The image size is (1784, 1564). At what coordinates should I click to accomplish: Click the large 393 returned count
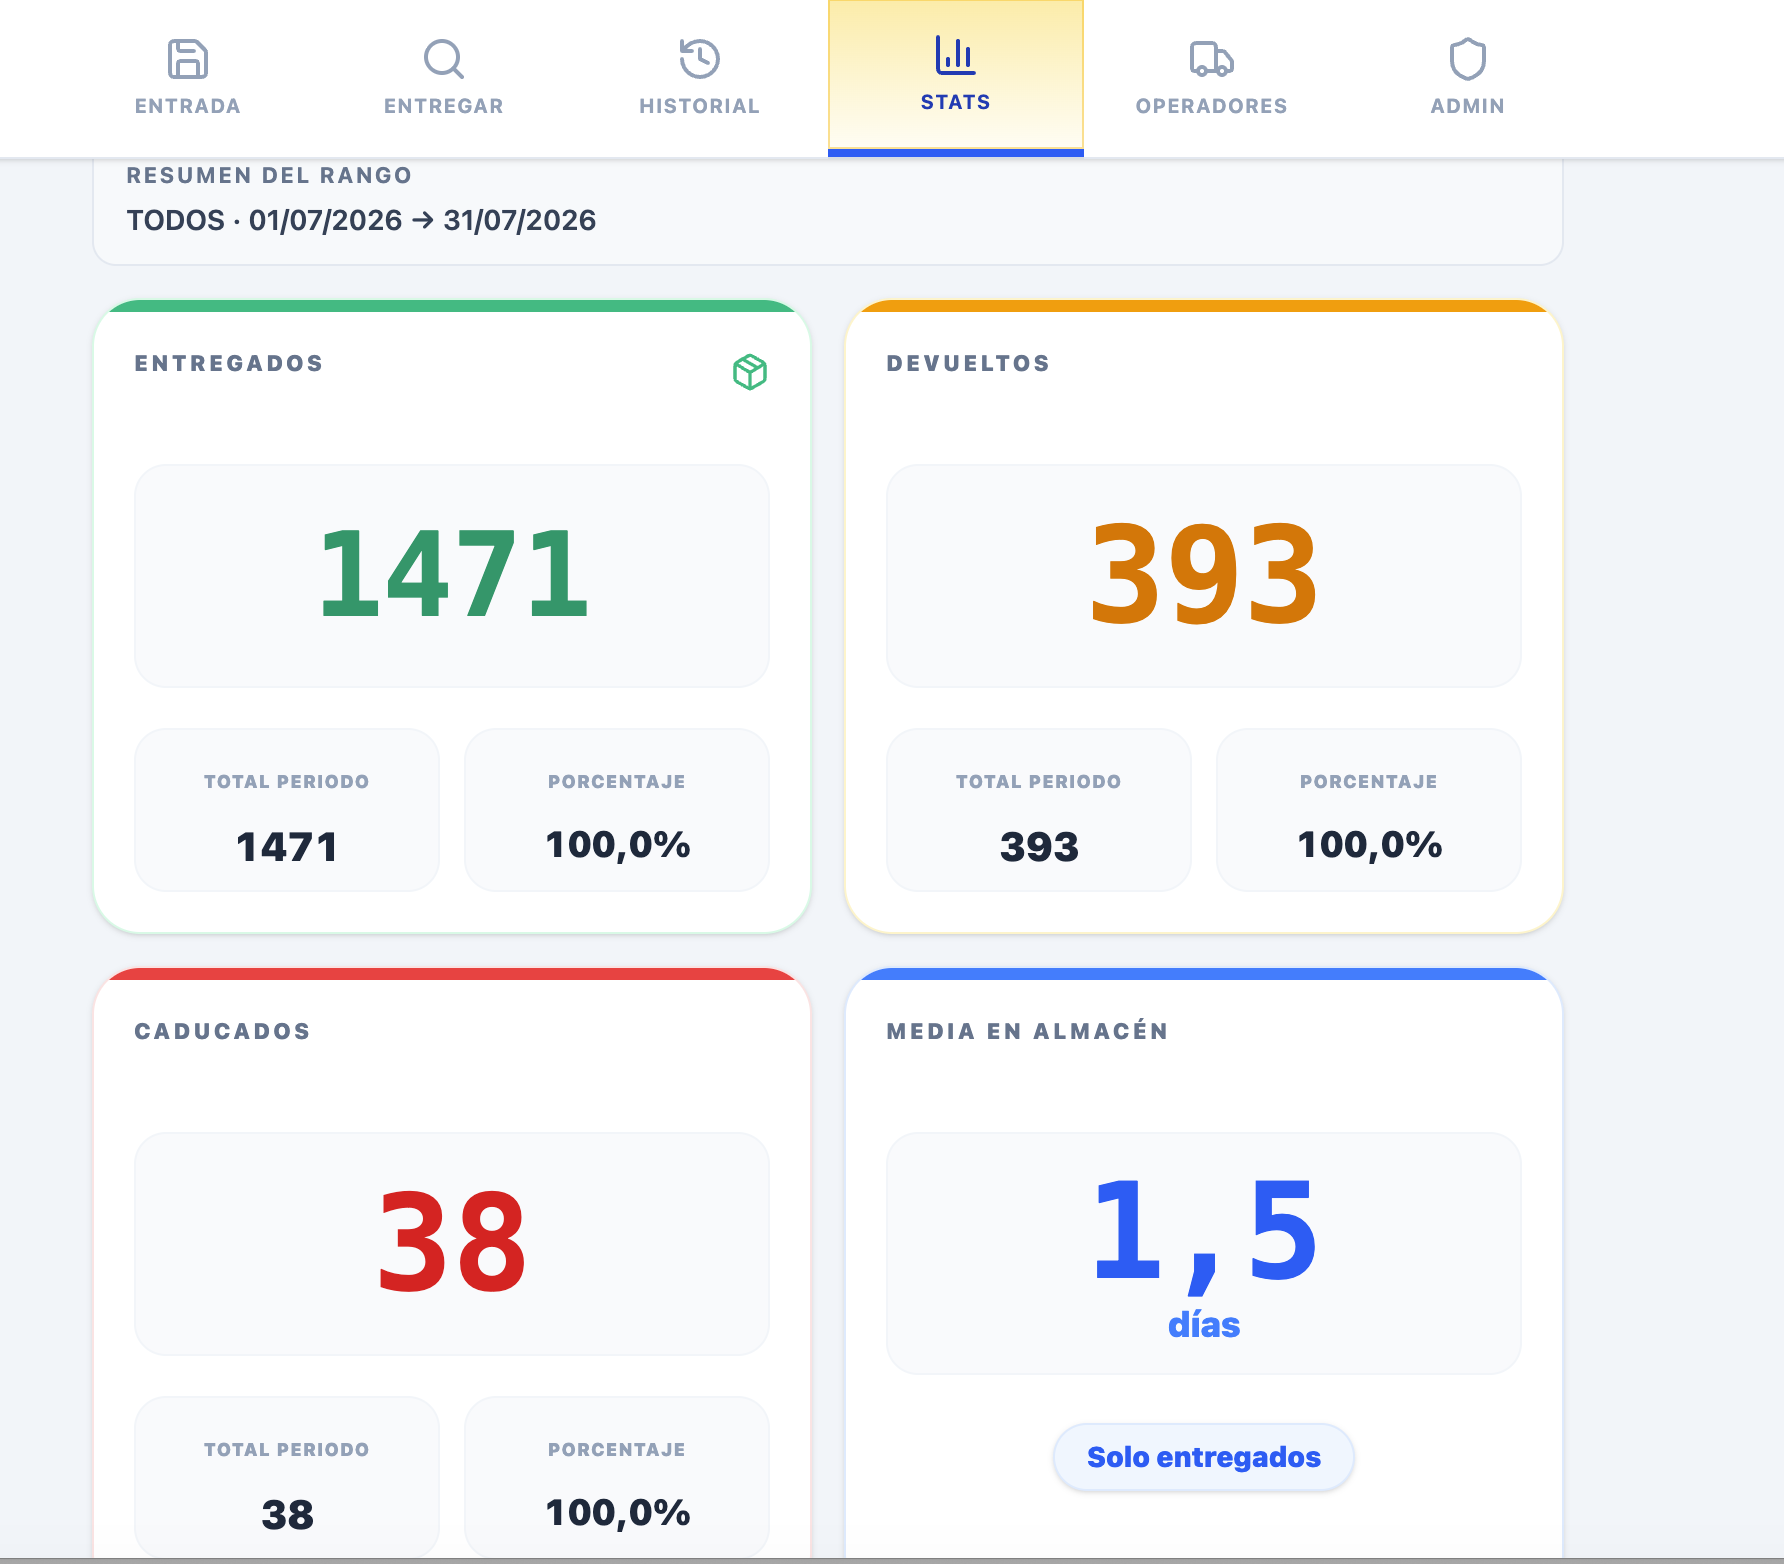[1204, 574]
